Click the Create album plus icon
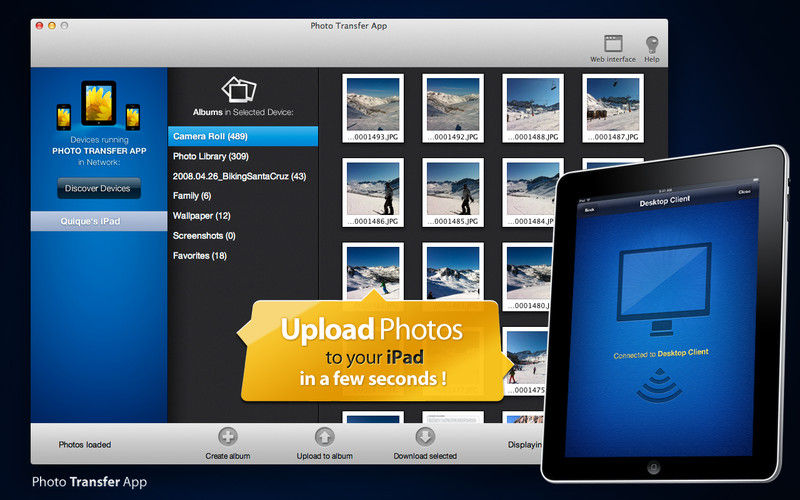This screenshot has width=800, height=500. [228, 437]
